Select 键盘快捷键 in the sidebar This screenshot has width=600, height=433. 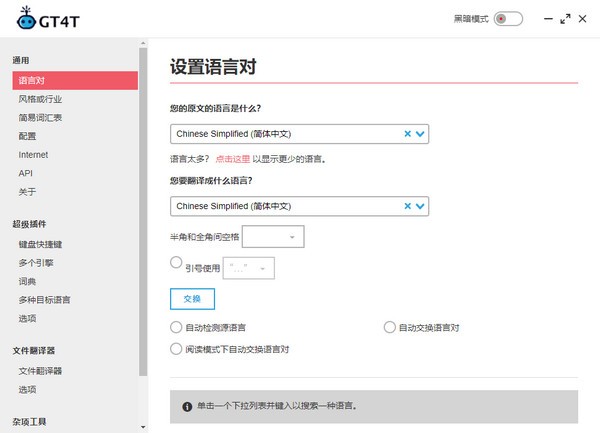[x=40, y=244]
